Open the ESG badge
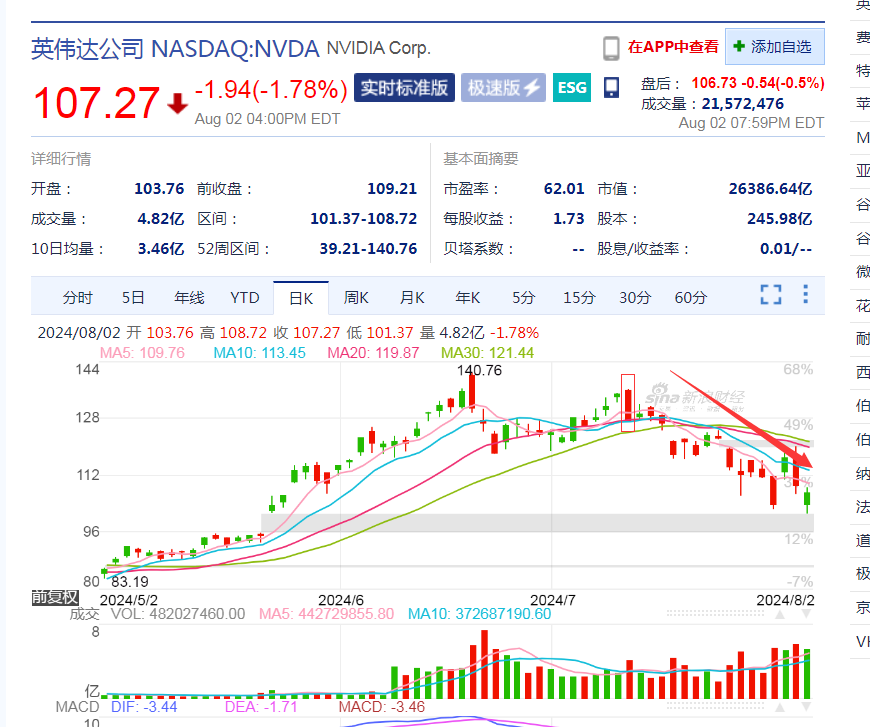This screenshot has height=727, width=870. [572, 88]
